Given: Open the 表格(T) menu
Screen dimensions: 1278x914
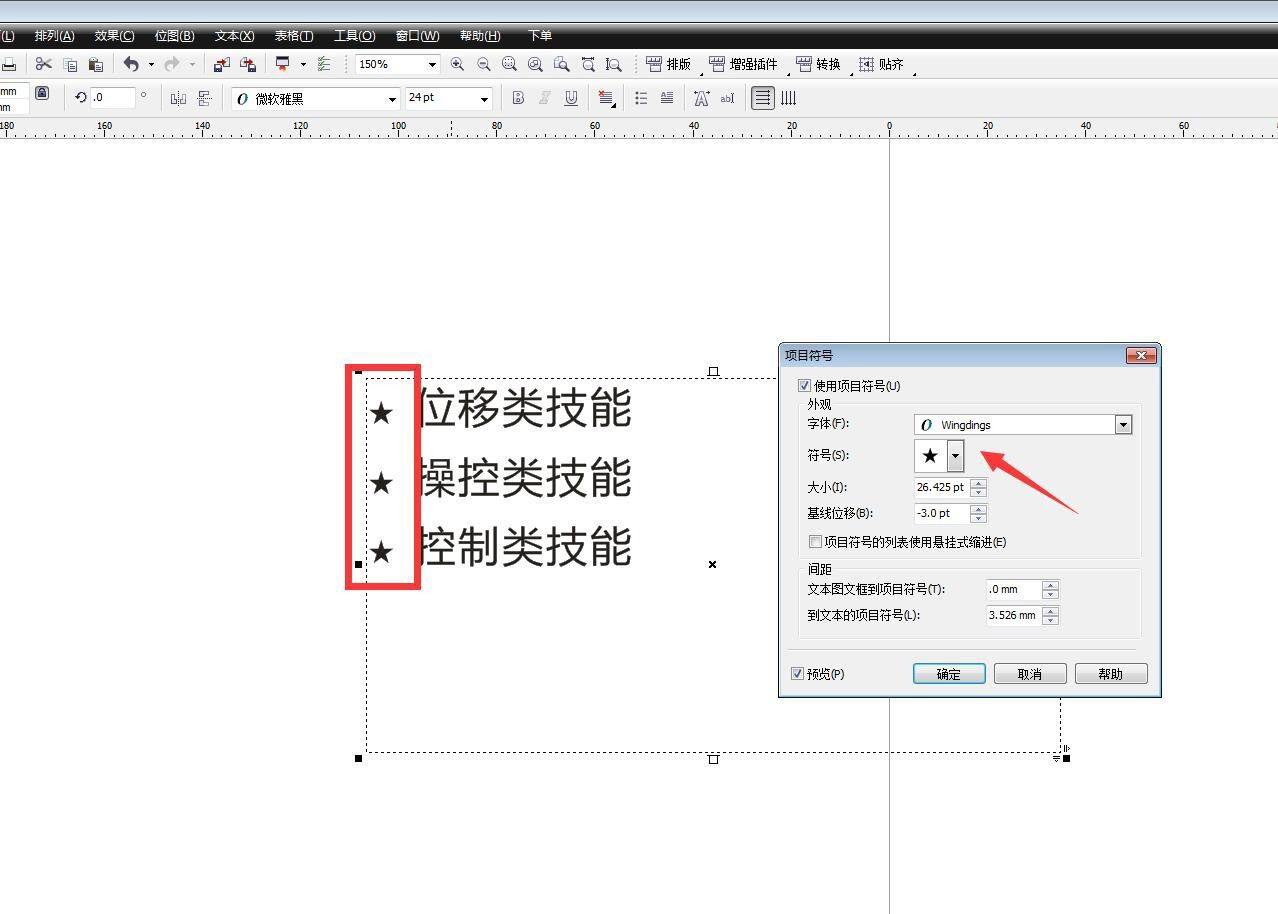Looking at the screenshot, I should pos(293,35).
